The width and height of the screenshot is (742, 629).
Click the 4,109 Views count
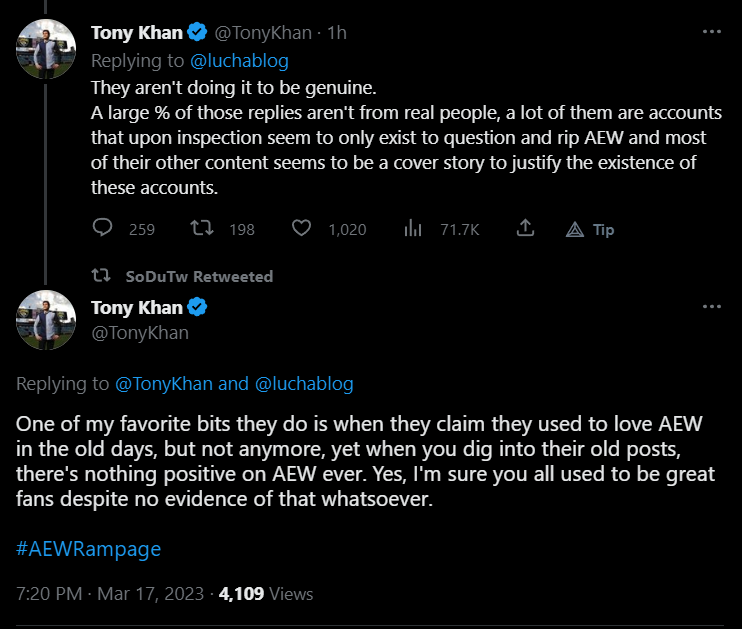pos(266,593)
